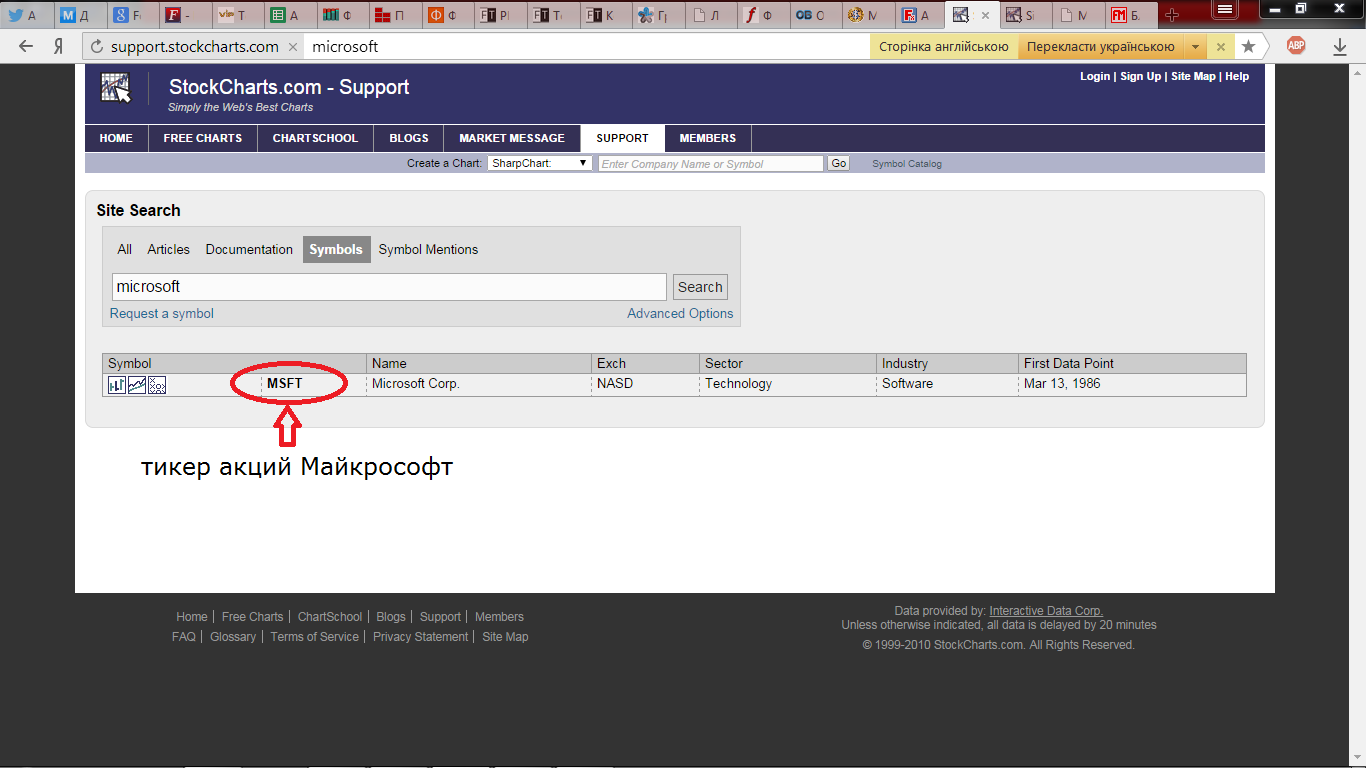Open the footer Members link
Image resolution: width=1366 pixels, height=768 pixels.
click(499, 617)
